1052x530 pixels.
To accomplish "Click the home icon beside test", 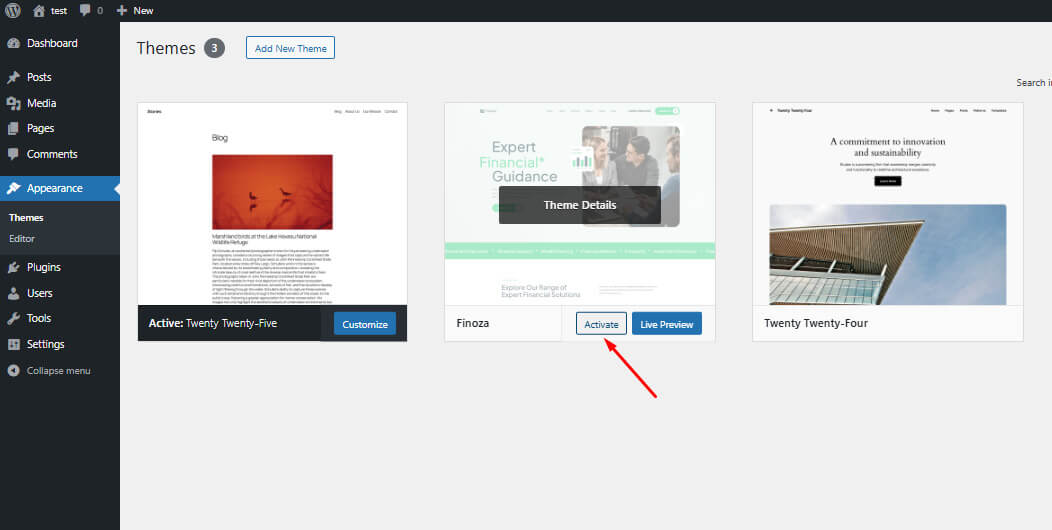I will [x=39, y=11].
